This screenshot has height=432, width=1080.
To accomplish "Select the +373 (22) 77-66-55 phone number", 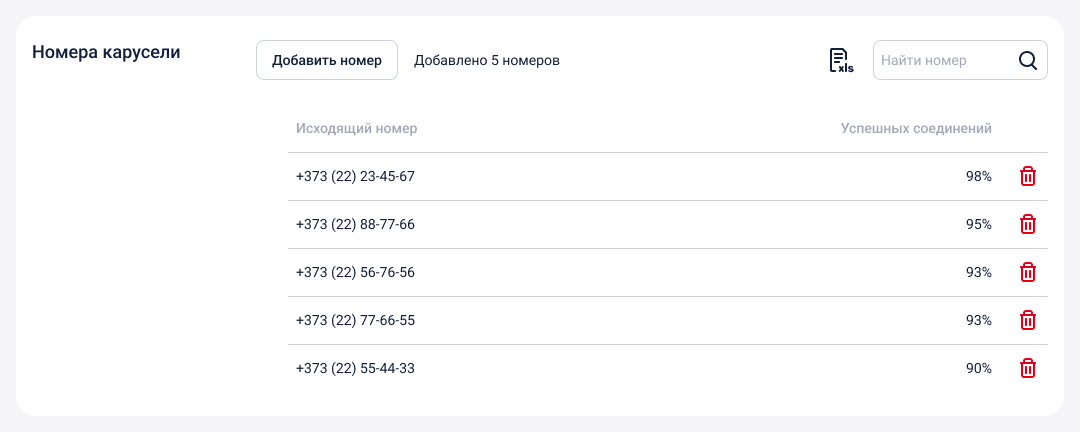I will tap(355, 320).
